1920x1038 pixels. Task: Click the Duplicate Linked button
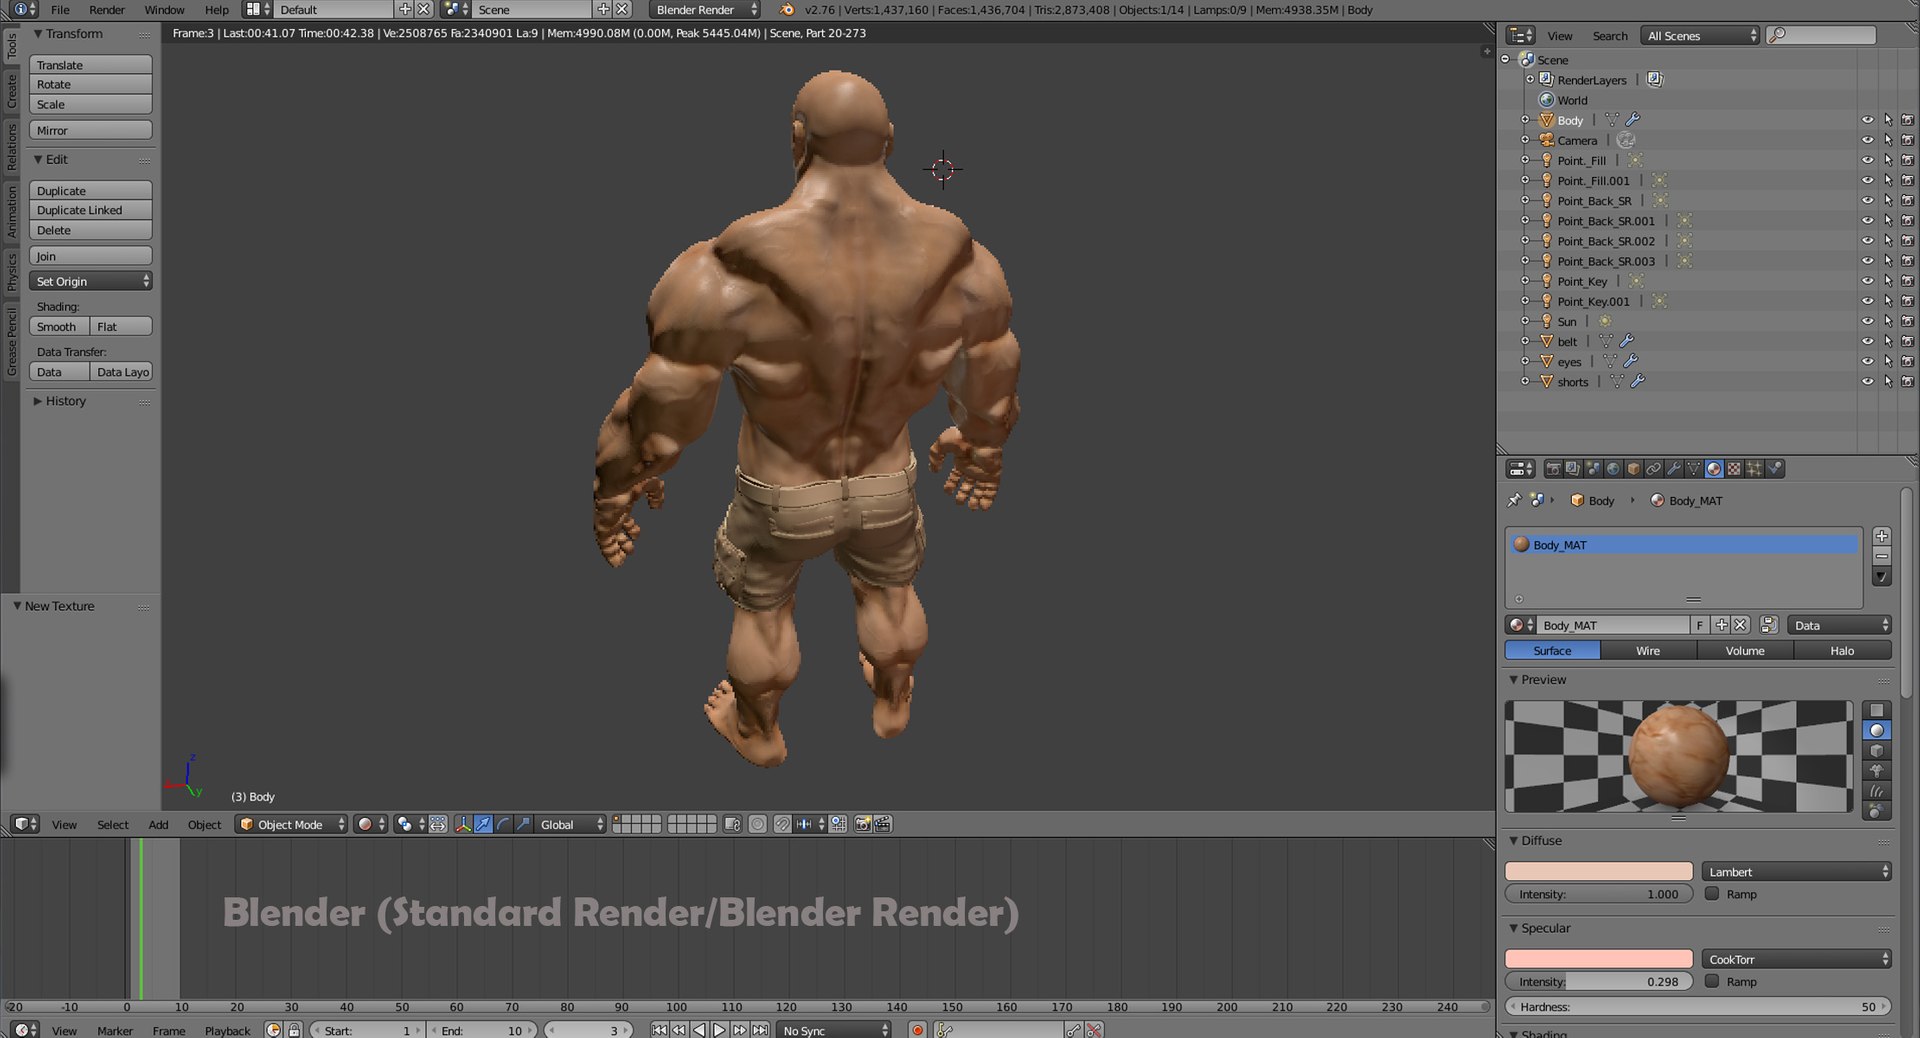point(91,210)
